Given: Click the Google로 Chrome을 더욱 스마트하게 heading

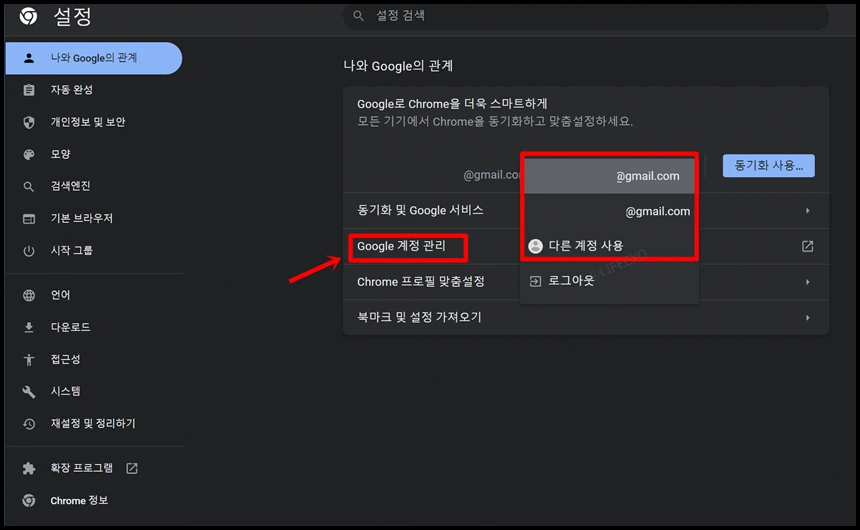Looking at the screenshot, I should coord(452,104).
